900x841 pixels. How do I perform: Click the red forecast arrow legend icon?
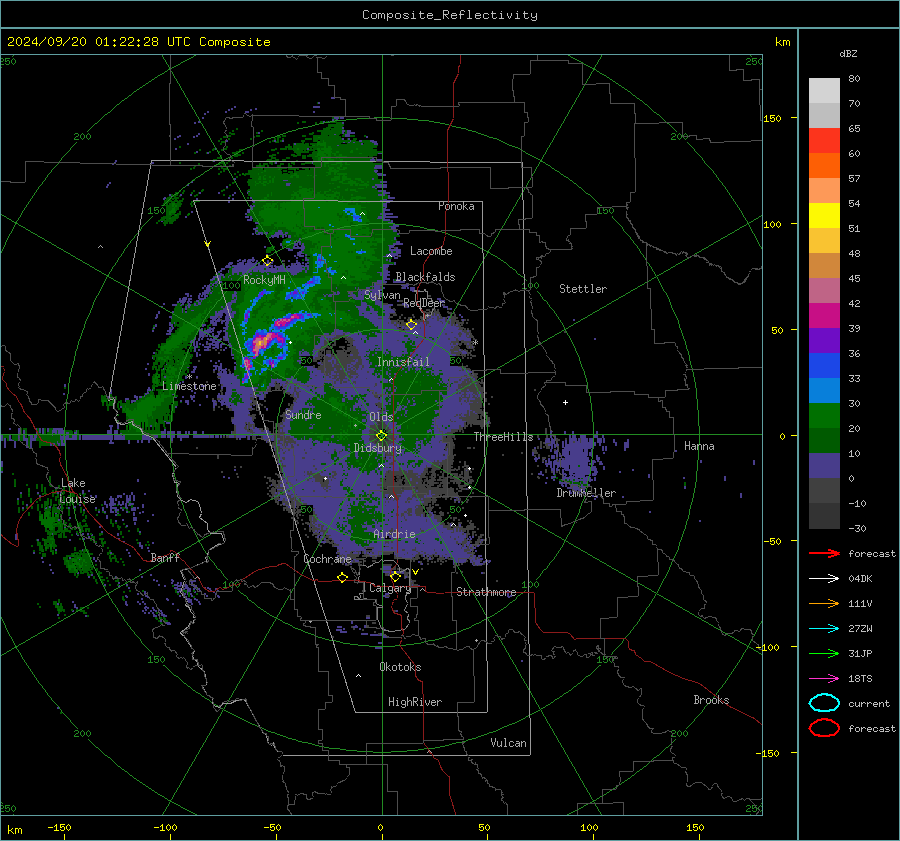click(824, 553)
